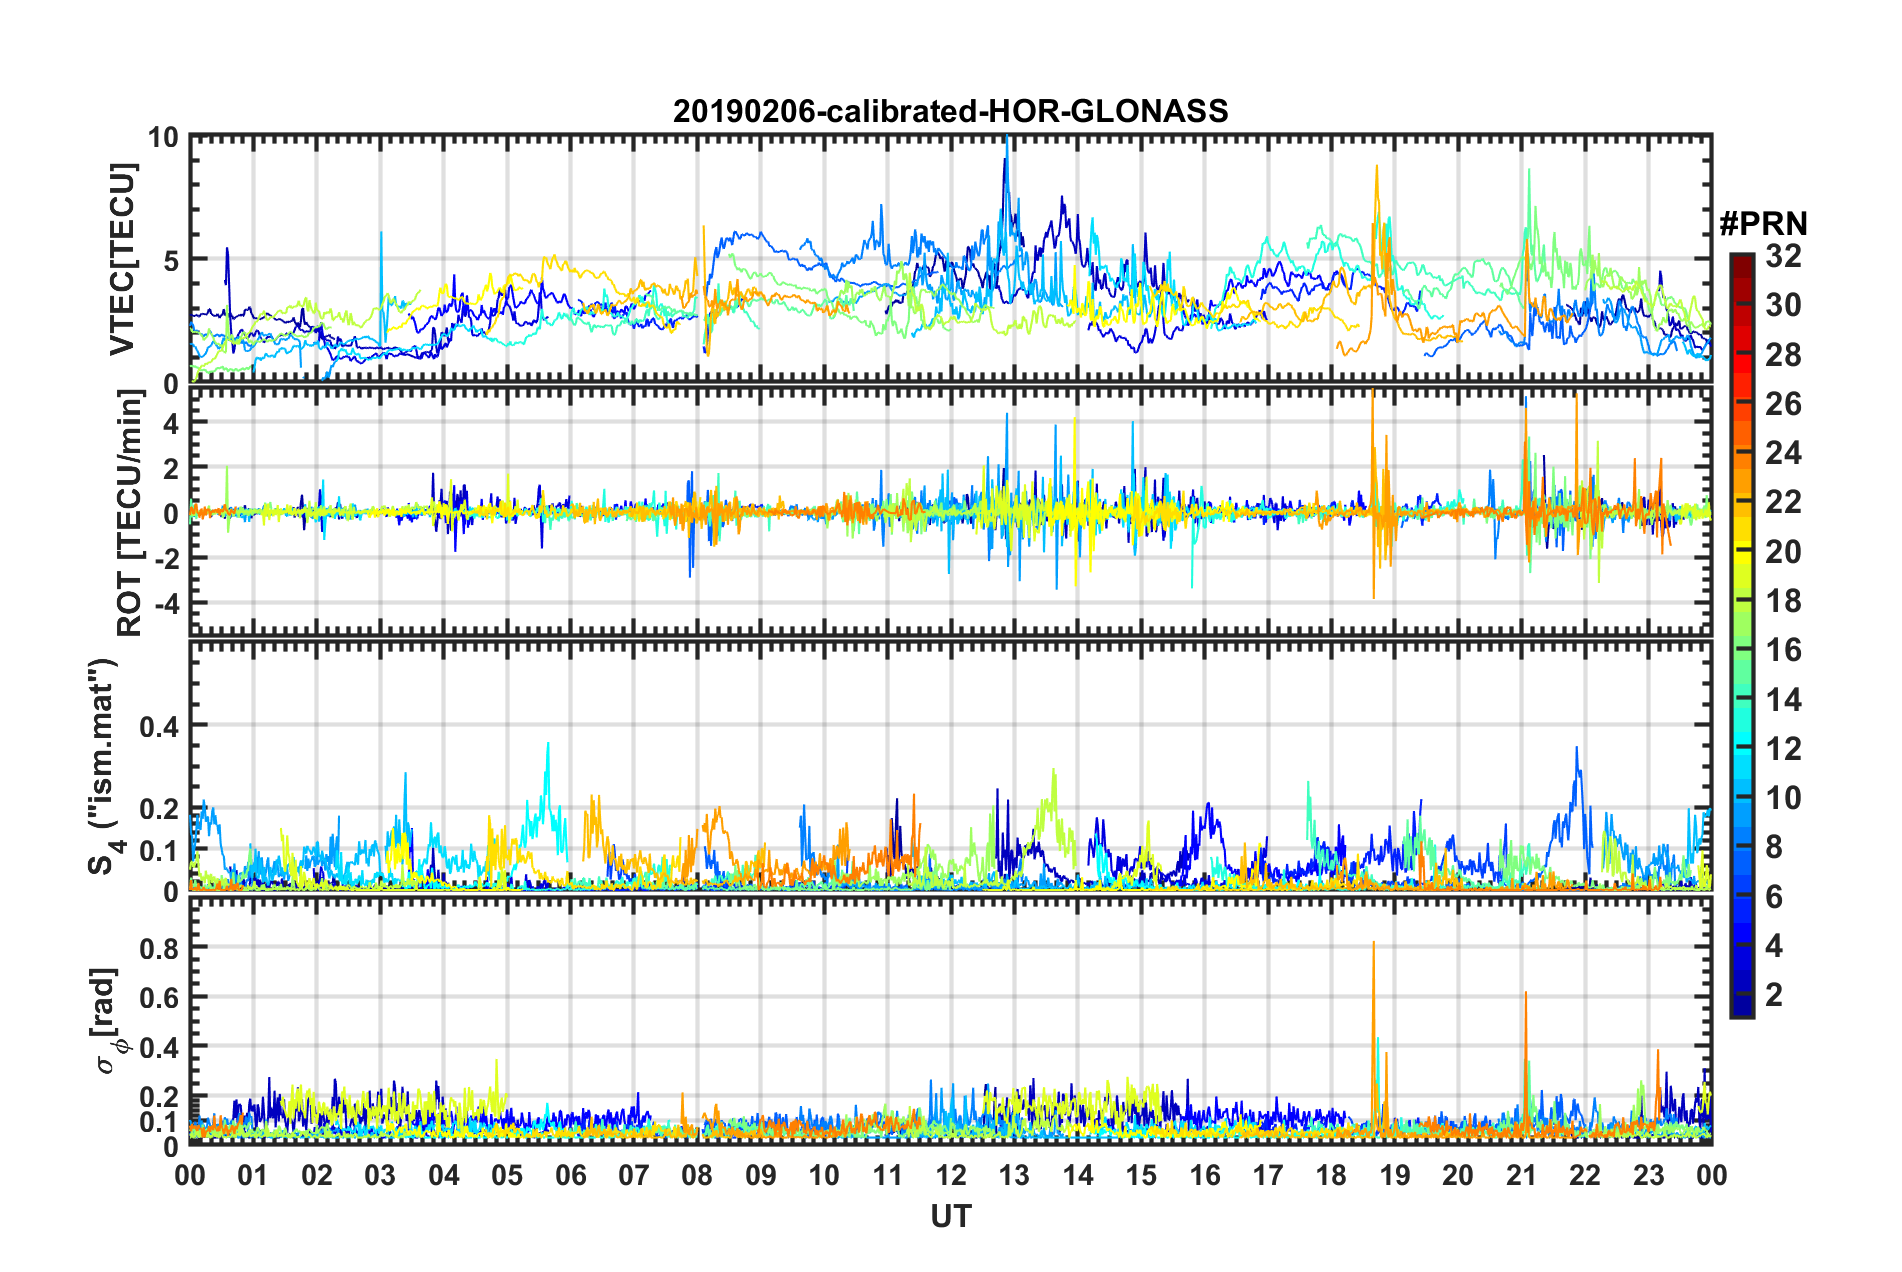Click the "05" UT axis tick label
This screenshot has height=1272, width=1902.
click(x=507, y=1175)
